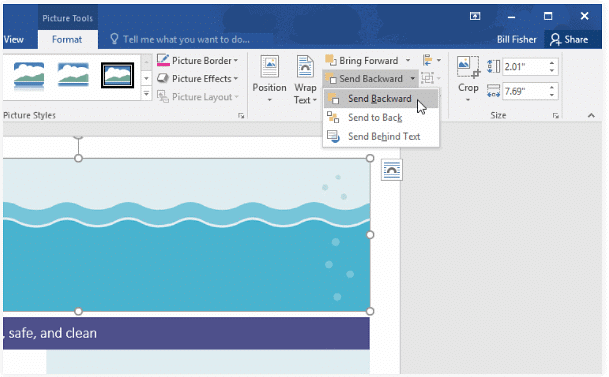
Task: Switch to the View tab
Action: click(14, 40)
